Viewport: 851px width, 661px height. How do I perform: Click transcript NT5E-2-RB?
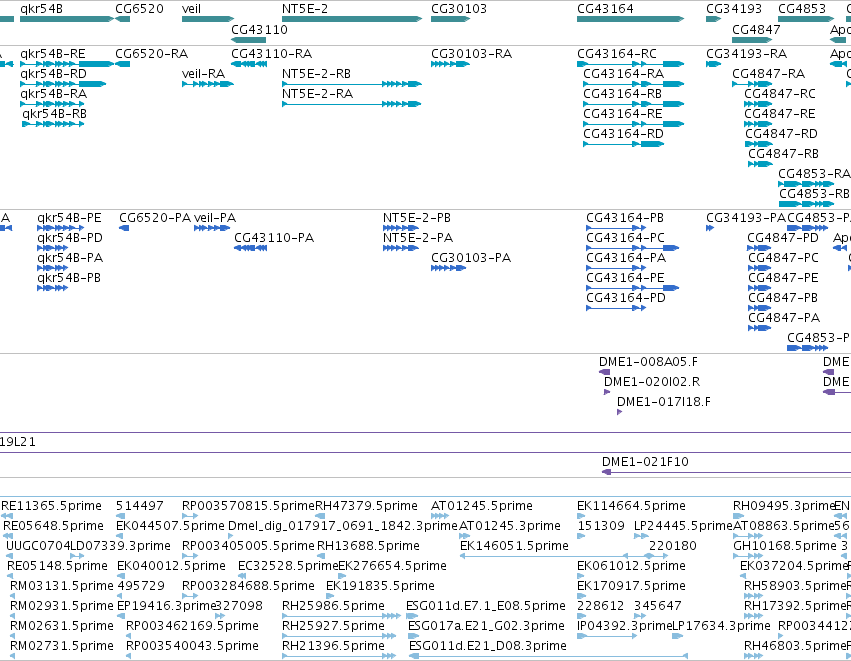click(x=352, y=84)
